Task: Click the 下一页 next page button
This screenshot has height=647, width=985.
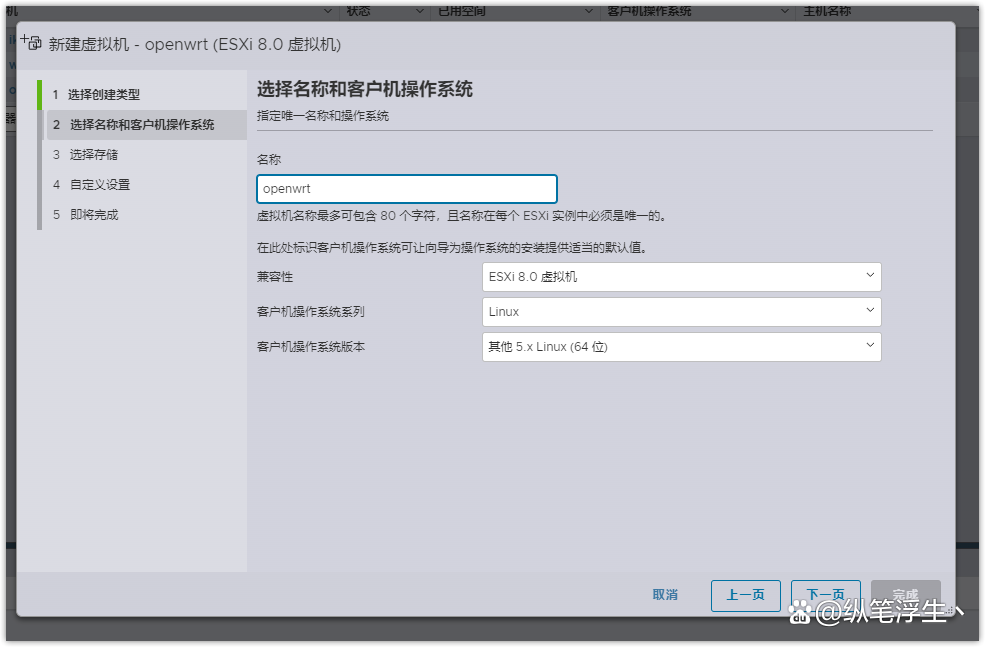Action: click(x=825, y=595)
